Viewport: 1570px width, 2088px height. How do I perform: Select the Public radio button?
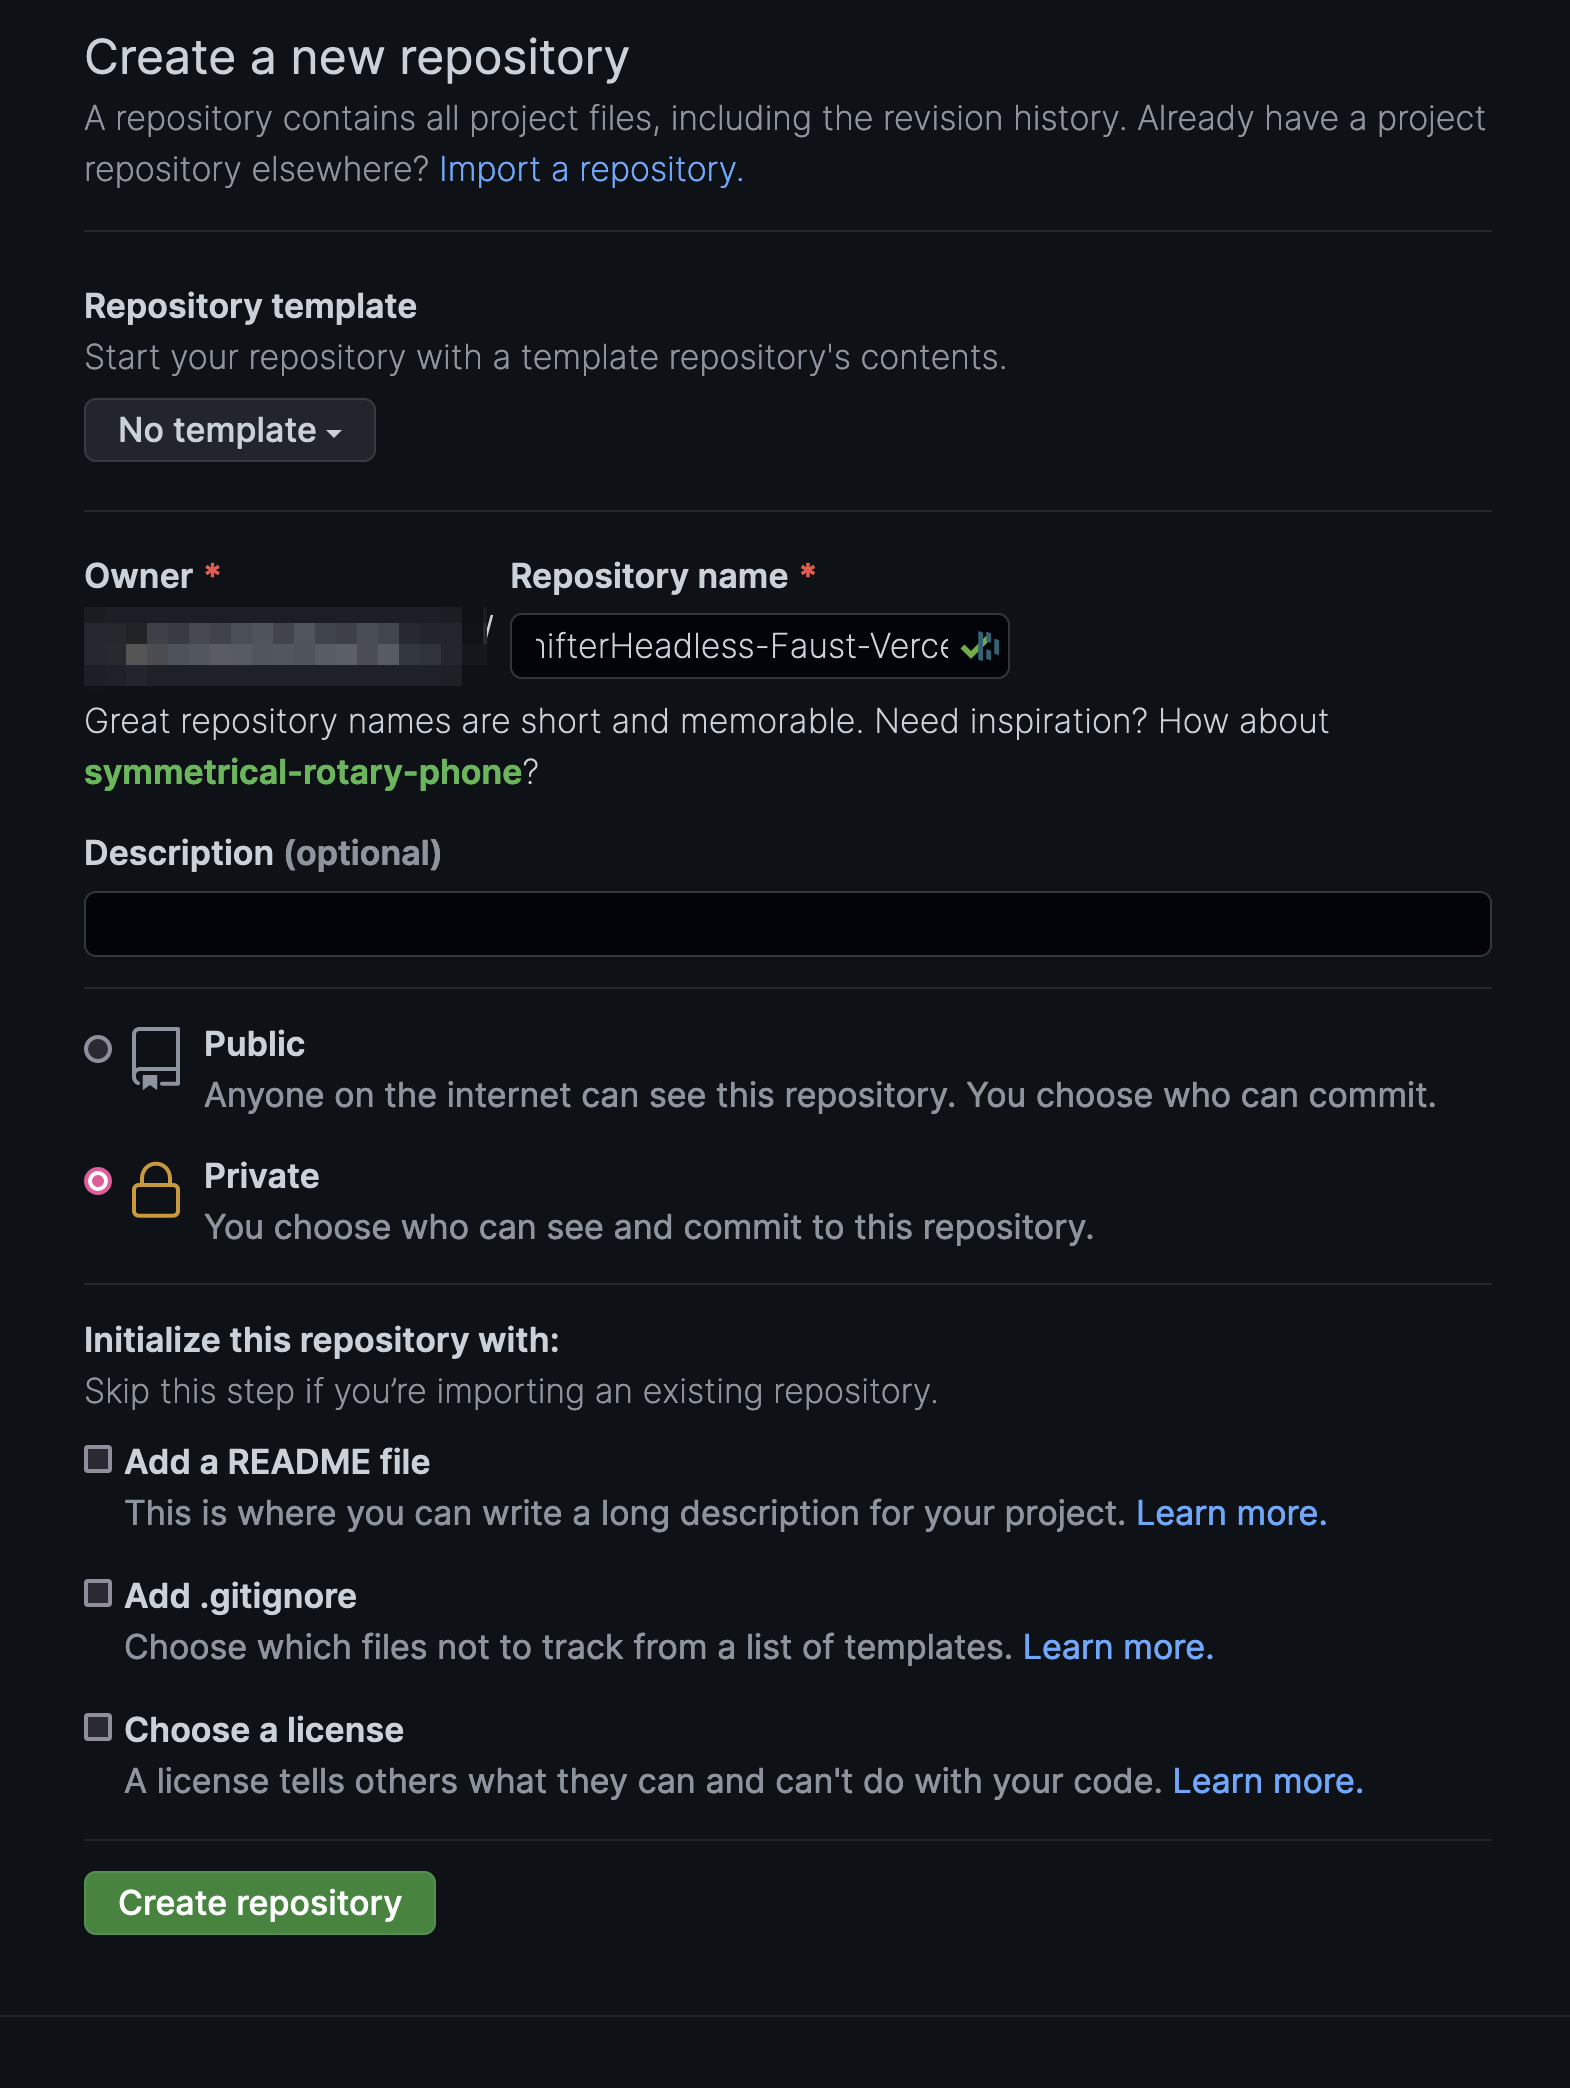[x=98, y=1049]
